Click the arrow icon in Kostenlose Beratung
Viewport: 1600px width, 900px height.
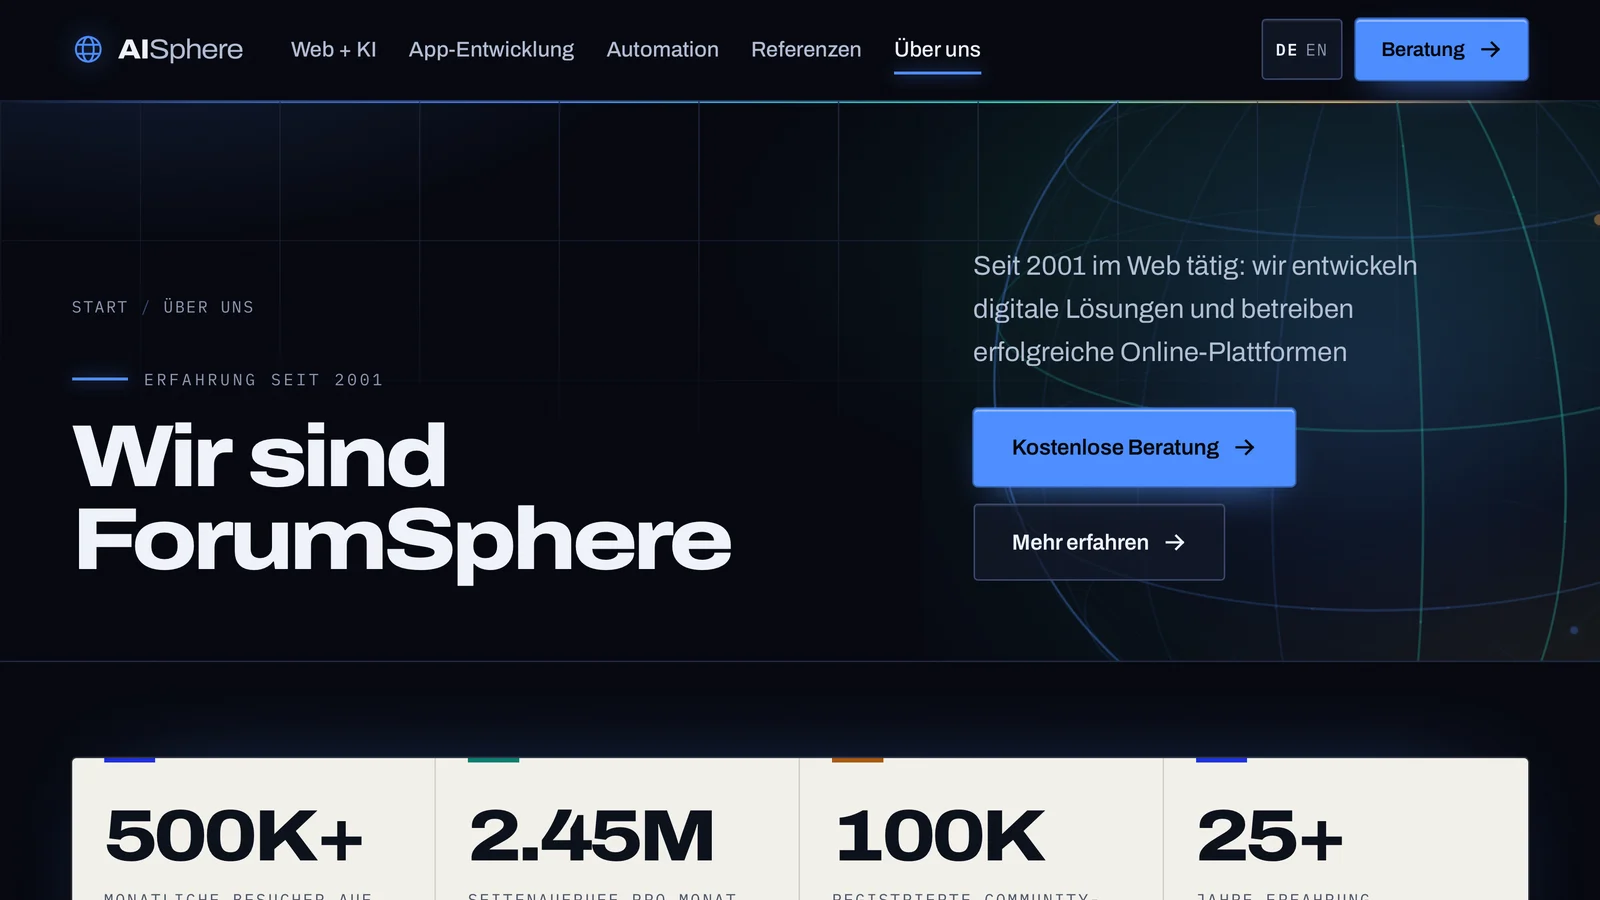pyautogui.click(x=1245, y=447)
